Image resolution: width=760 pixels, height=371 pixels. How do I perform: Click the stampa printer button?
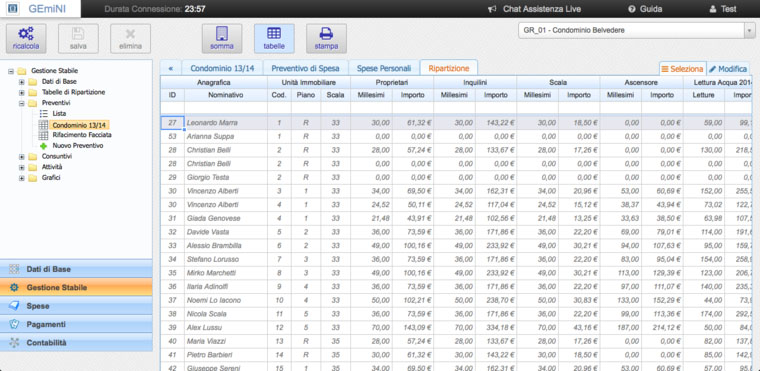click(326, 38)
